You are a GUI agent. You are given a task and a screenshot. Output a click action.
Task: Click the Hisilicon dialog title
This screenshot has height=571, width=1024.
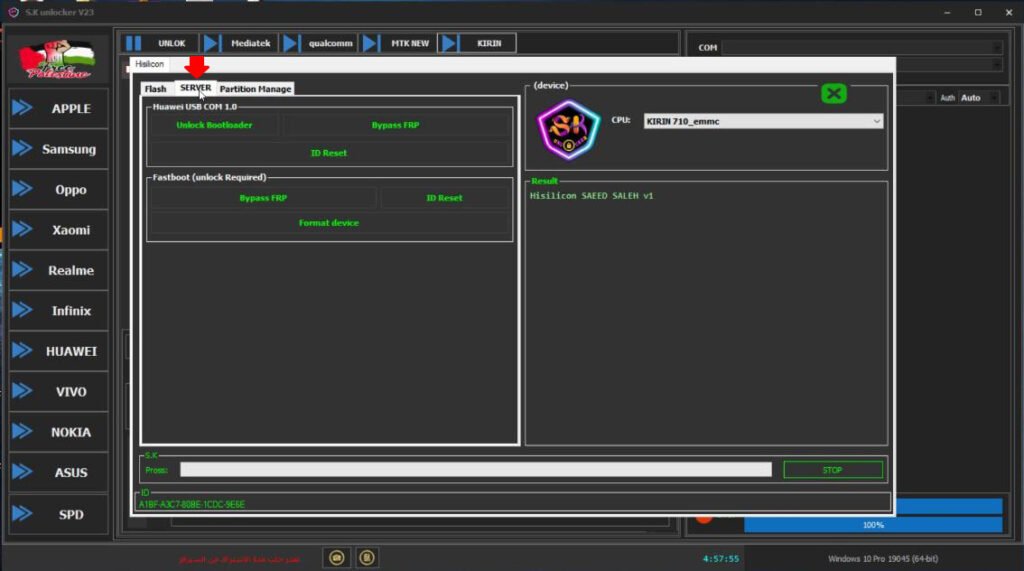[150, 64]
